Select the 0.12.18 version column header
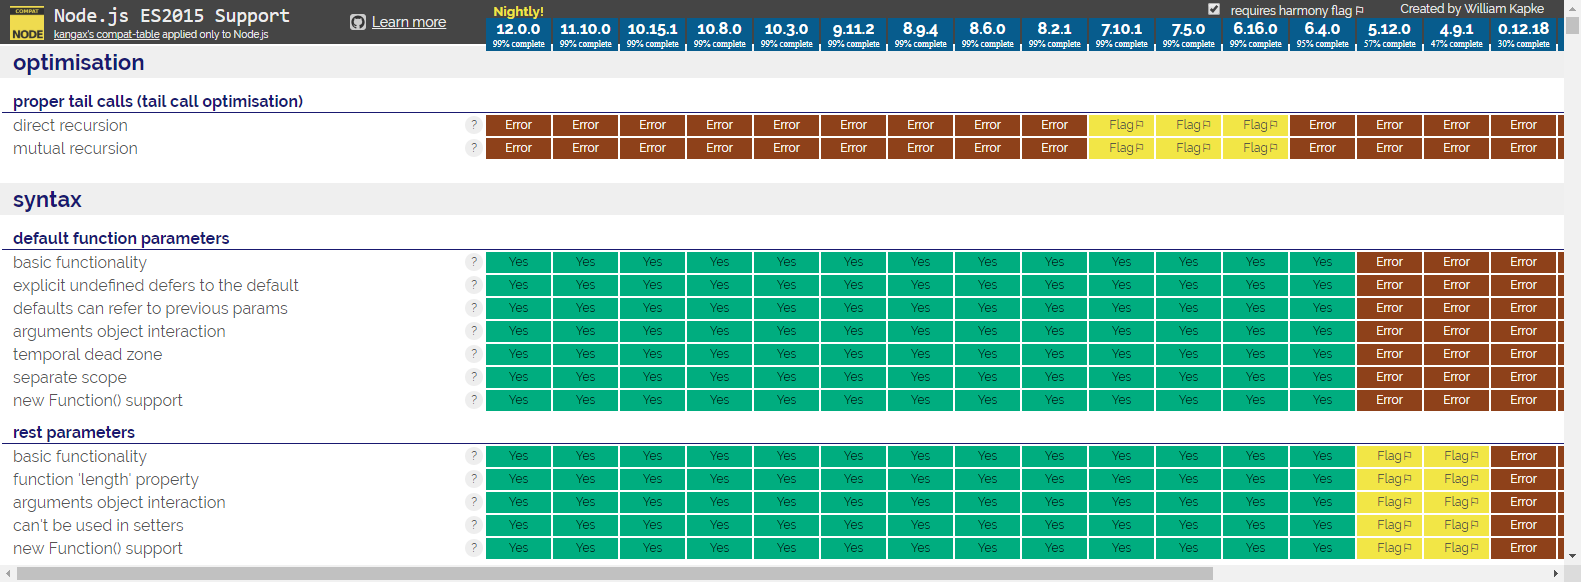This screenshot has width=1581, height=582. pos(1523,34)
